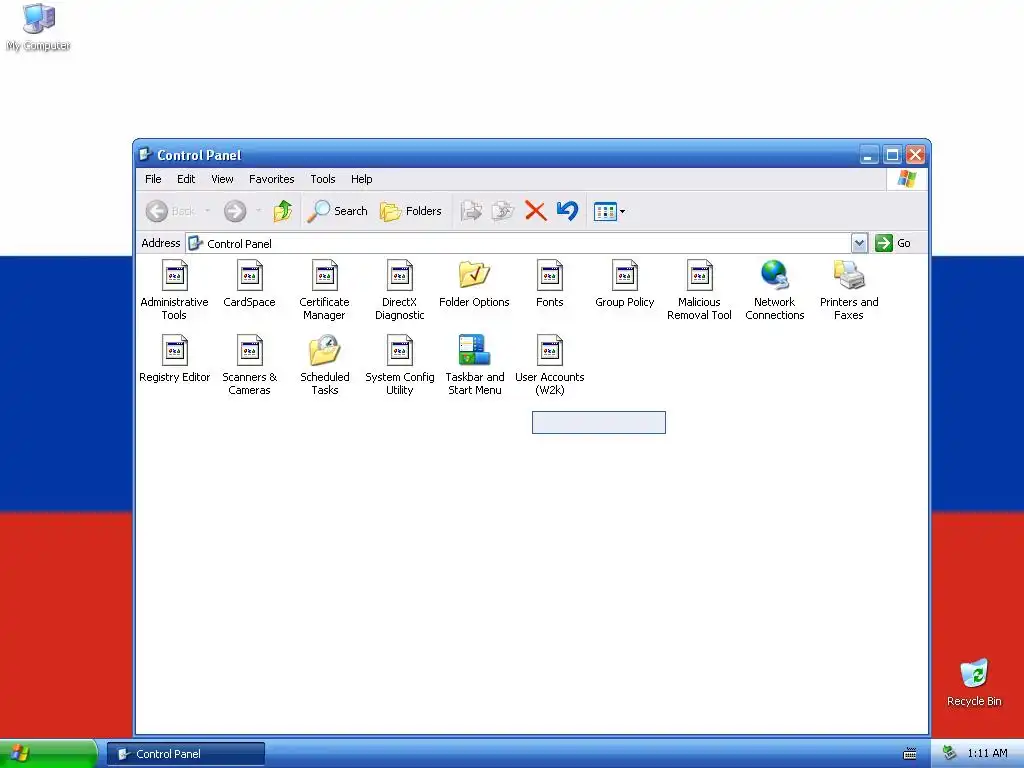Select DirectX Diagnostic icon
Image resolution: width=1024 pixels, height=768 pixels.
coord(400,276)
